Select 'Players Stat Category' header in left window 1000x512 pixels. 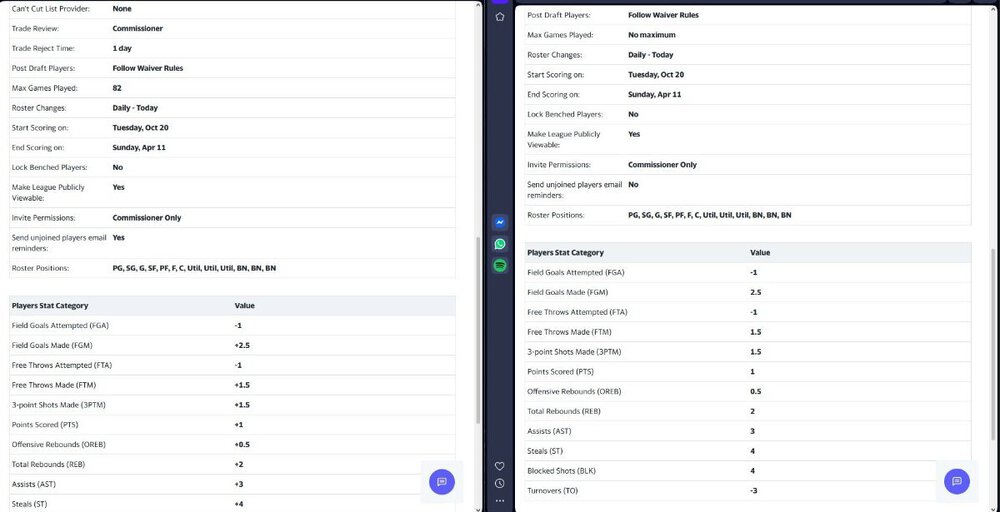(50, 305)
